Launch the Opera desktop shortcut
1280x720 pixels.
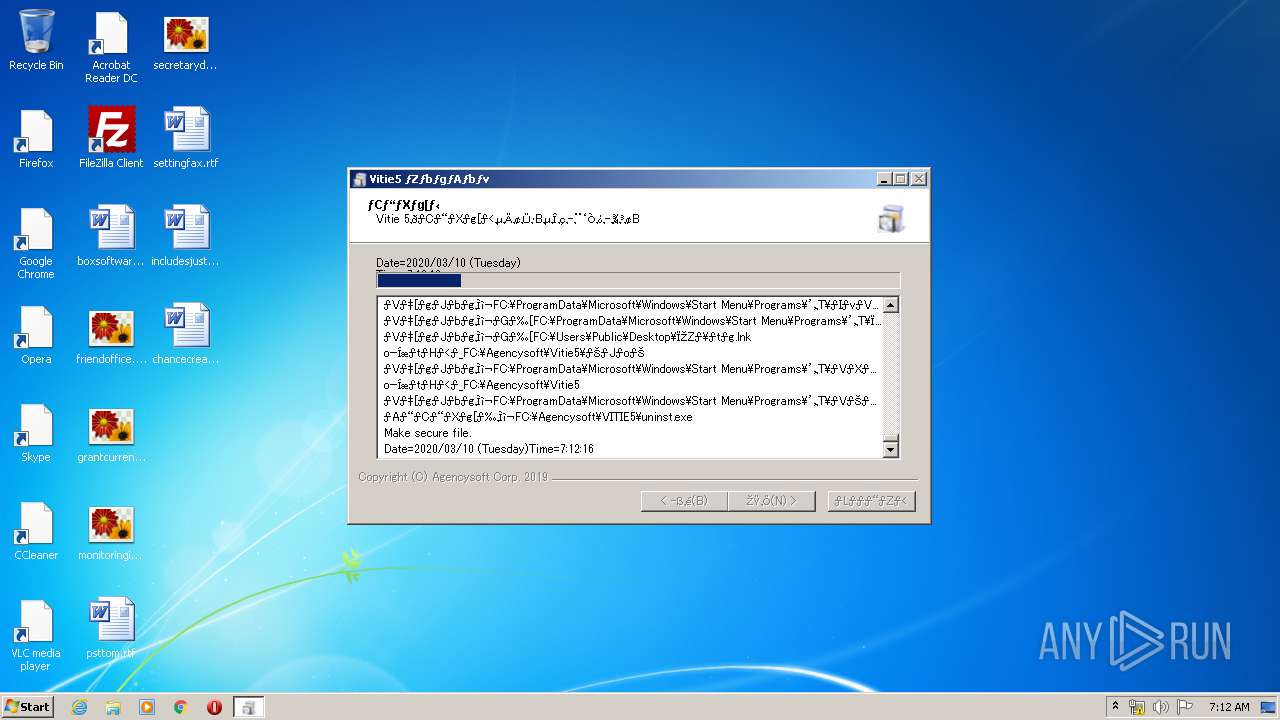click(36, 335)
